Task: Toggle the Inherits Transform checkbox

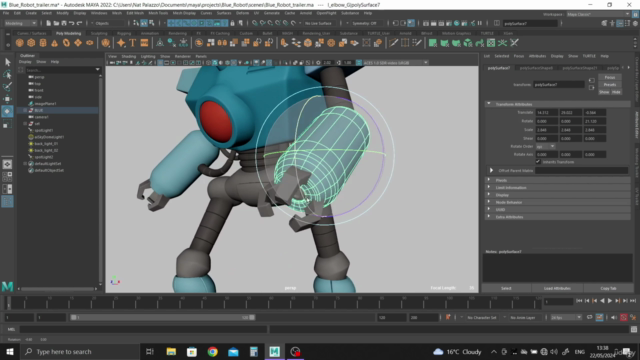Action: click(538, 162)
